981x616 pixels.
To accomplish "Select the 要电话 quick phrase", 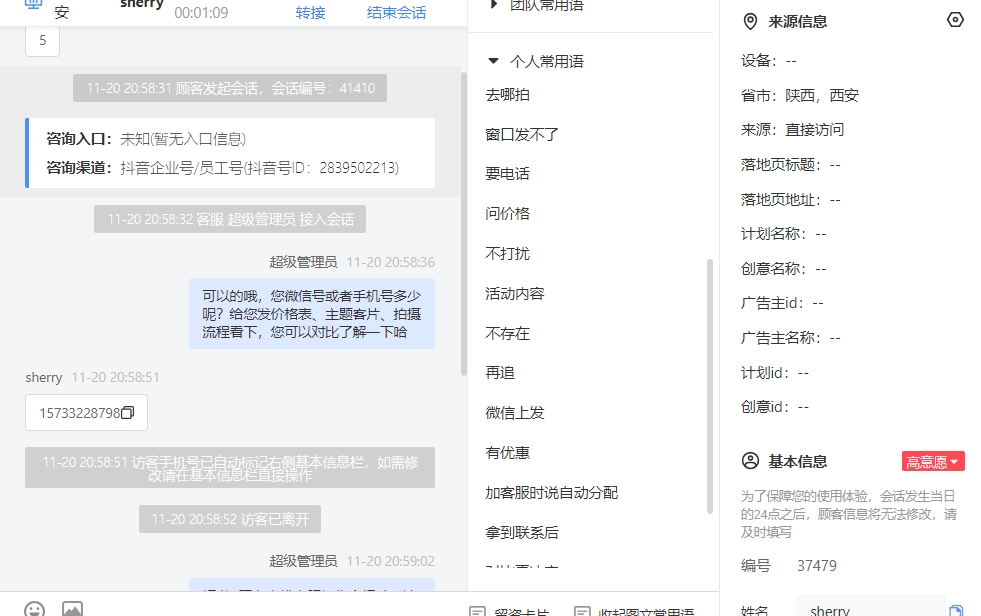I will [x=507, y=174].
